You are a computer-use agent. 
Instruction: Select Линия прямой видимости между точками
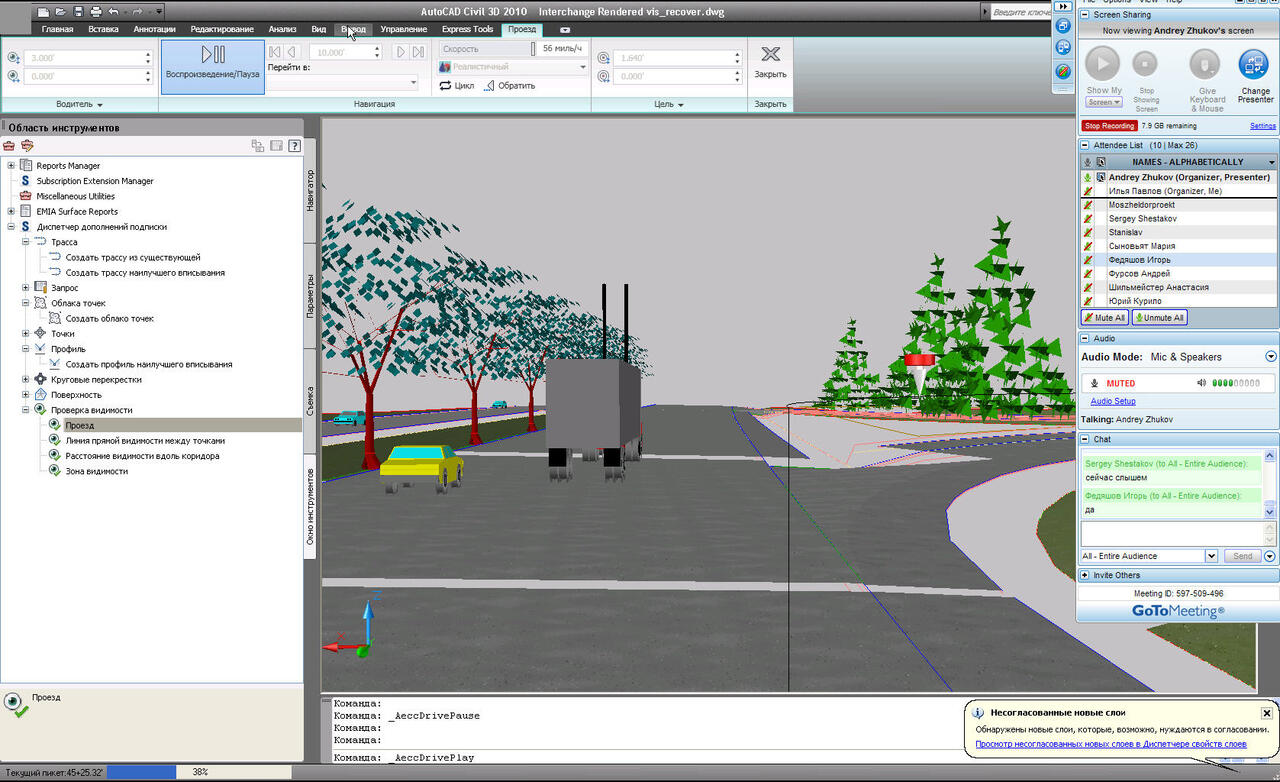click(x=145, y=440)
